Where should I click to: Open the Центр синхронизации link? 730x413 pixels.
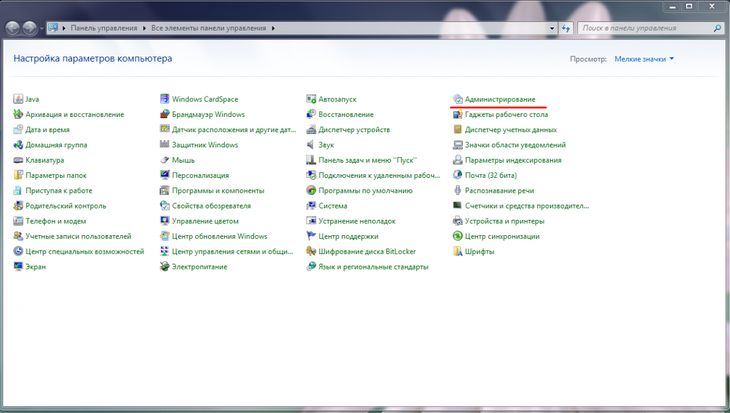[502, 237]
